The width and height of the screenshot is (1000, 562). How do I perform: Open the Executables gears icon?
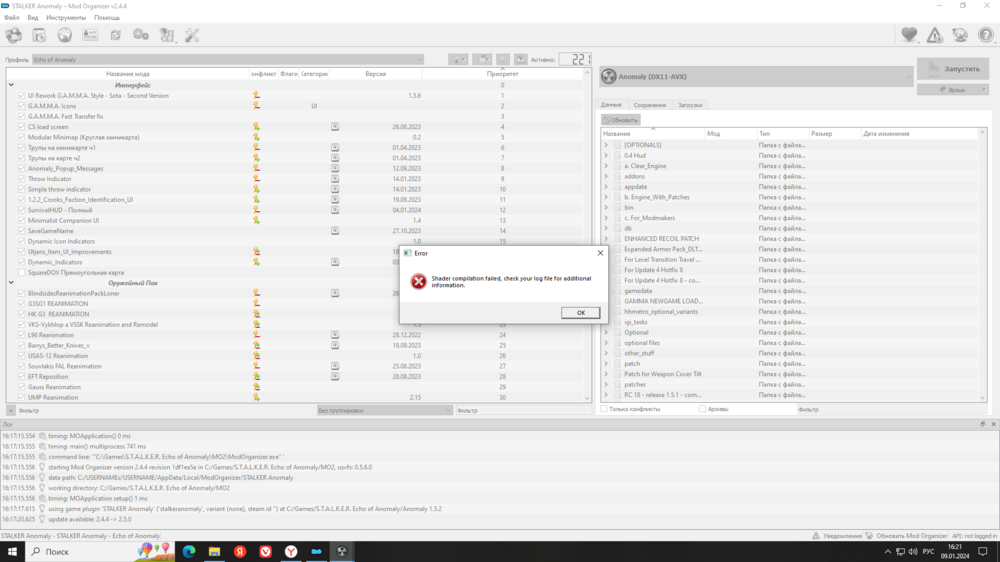pyautogui.click(x=141, y=36)
